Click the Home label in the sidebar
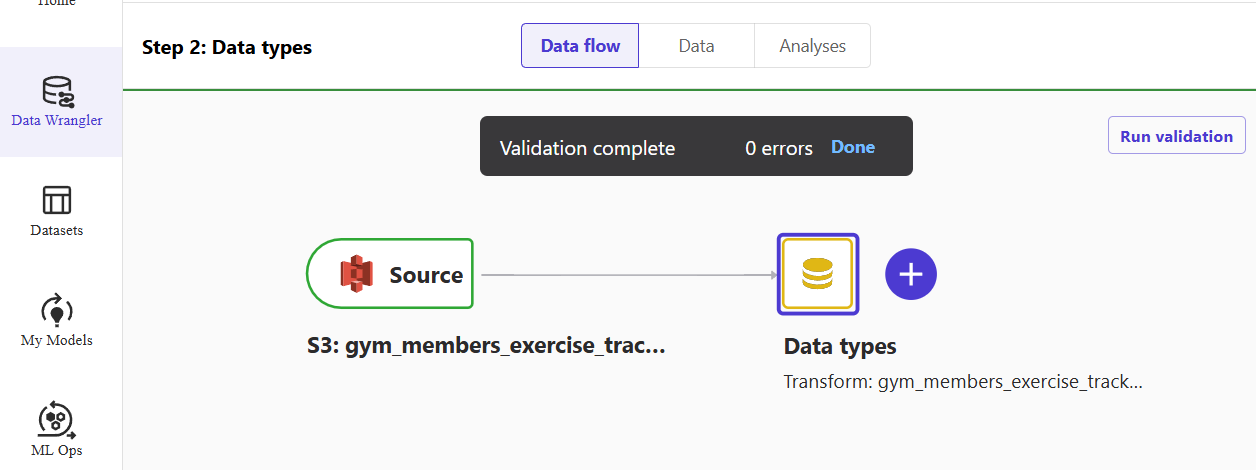 57,3
